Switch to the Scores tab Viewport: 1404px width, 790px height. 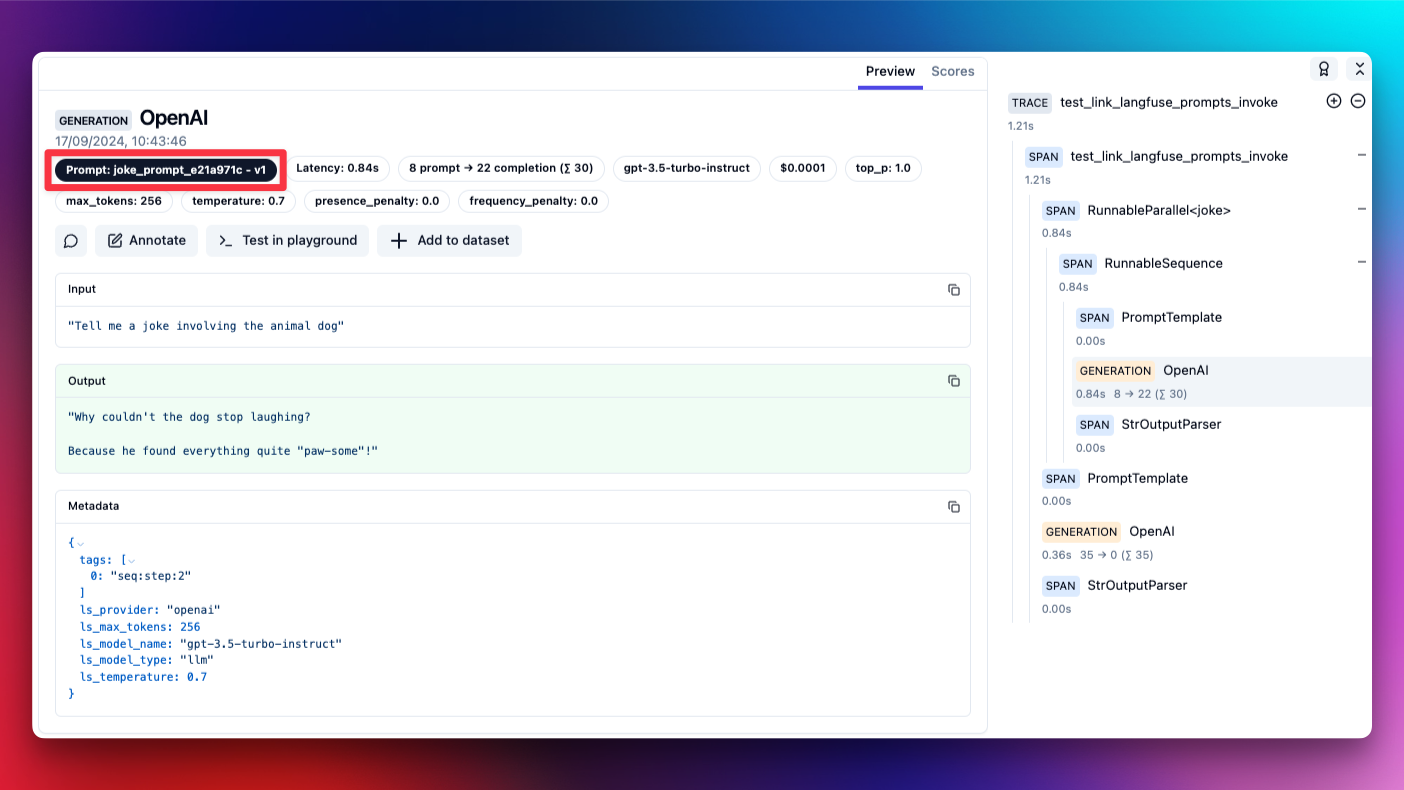952,71
